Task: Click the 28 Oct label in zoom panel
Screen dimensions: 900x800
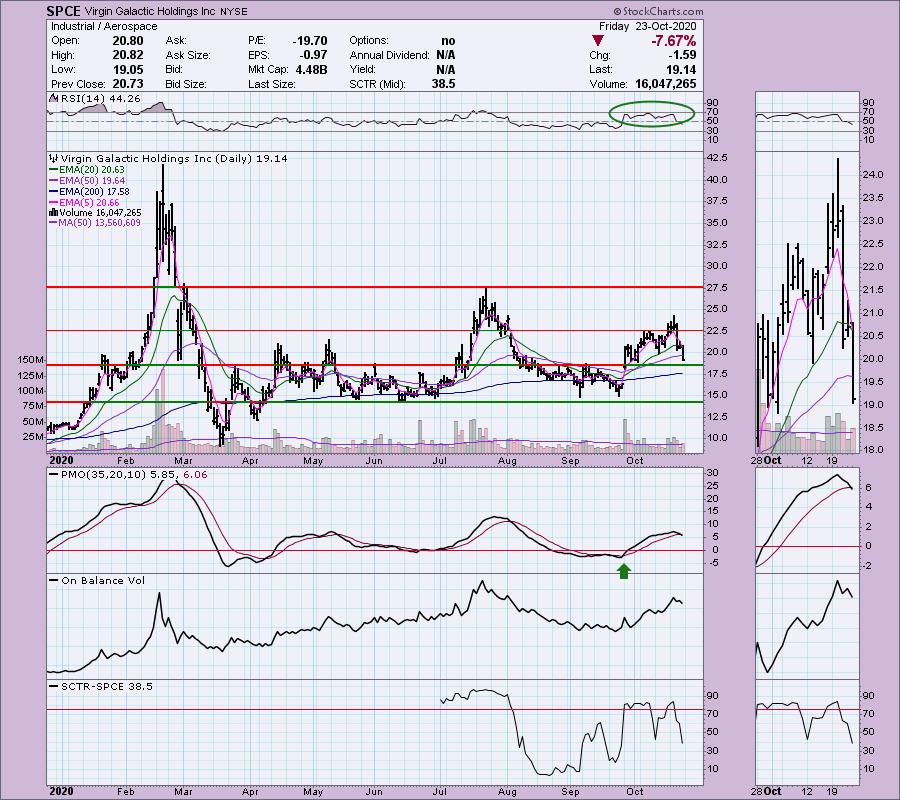Action: pos(766,461)
